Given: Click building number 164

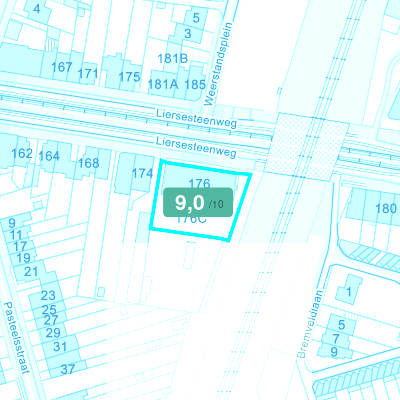Looking at the screenshot, I should [49, 156].
